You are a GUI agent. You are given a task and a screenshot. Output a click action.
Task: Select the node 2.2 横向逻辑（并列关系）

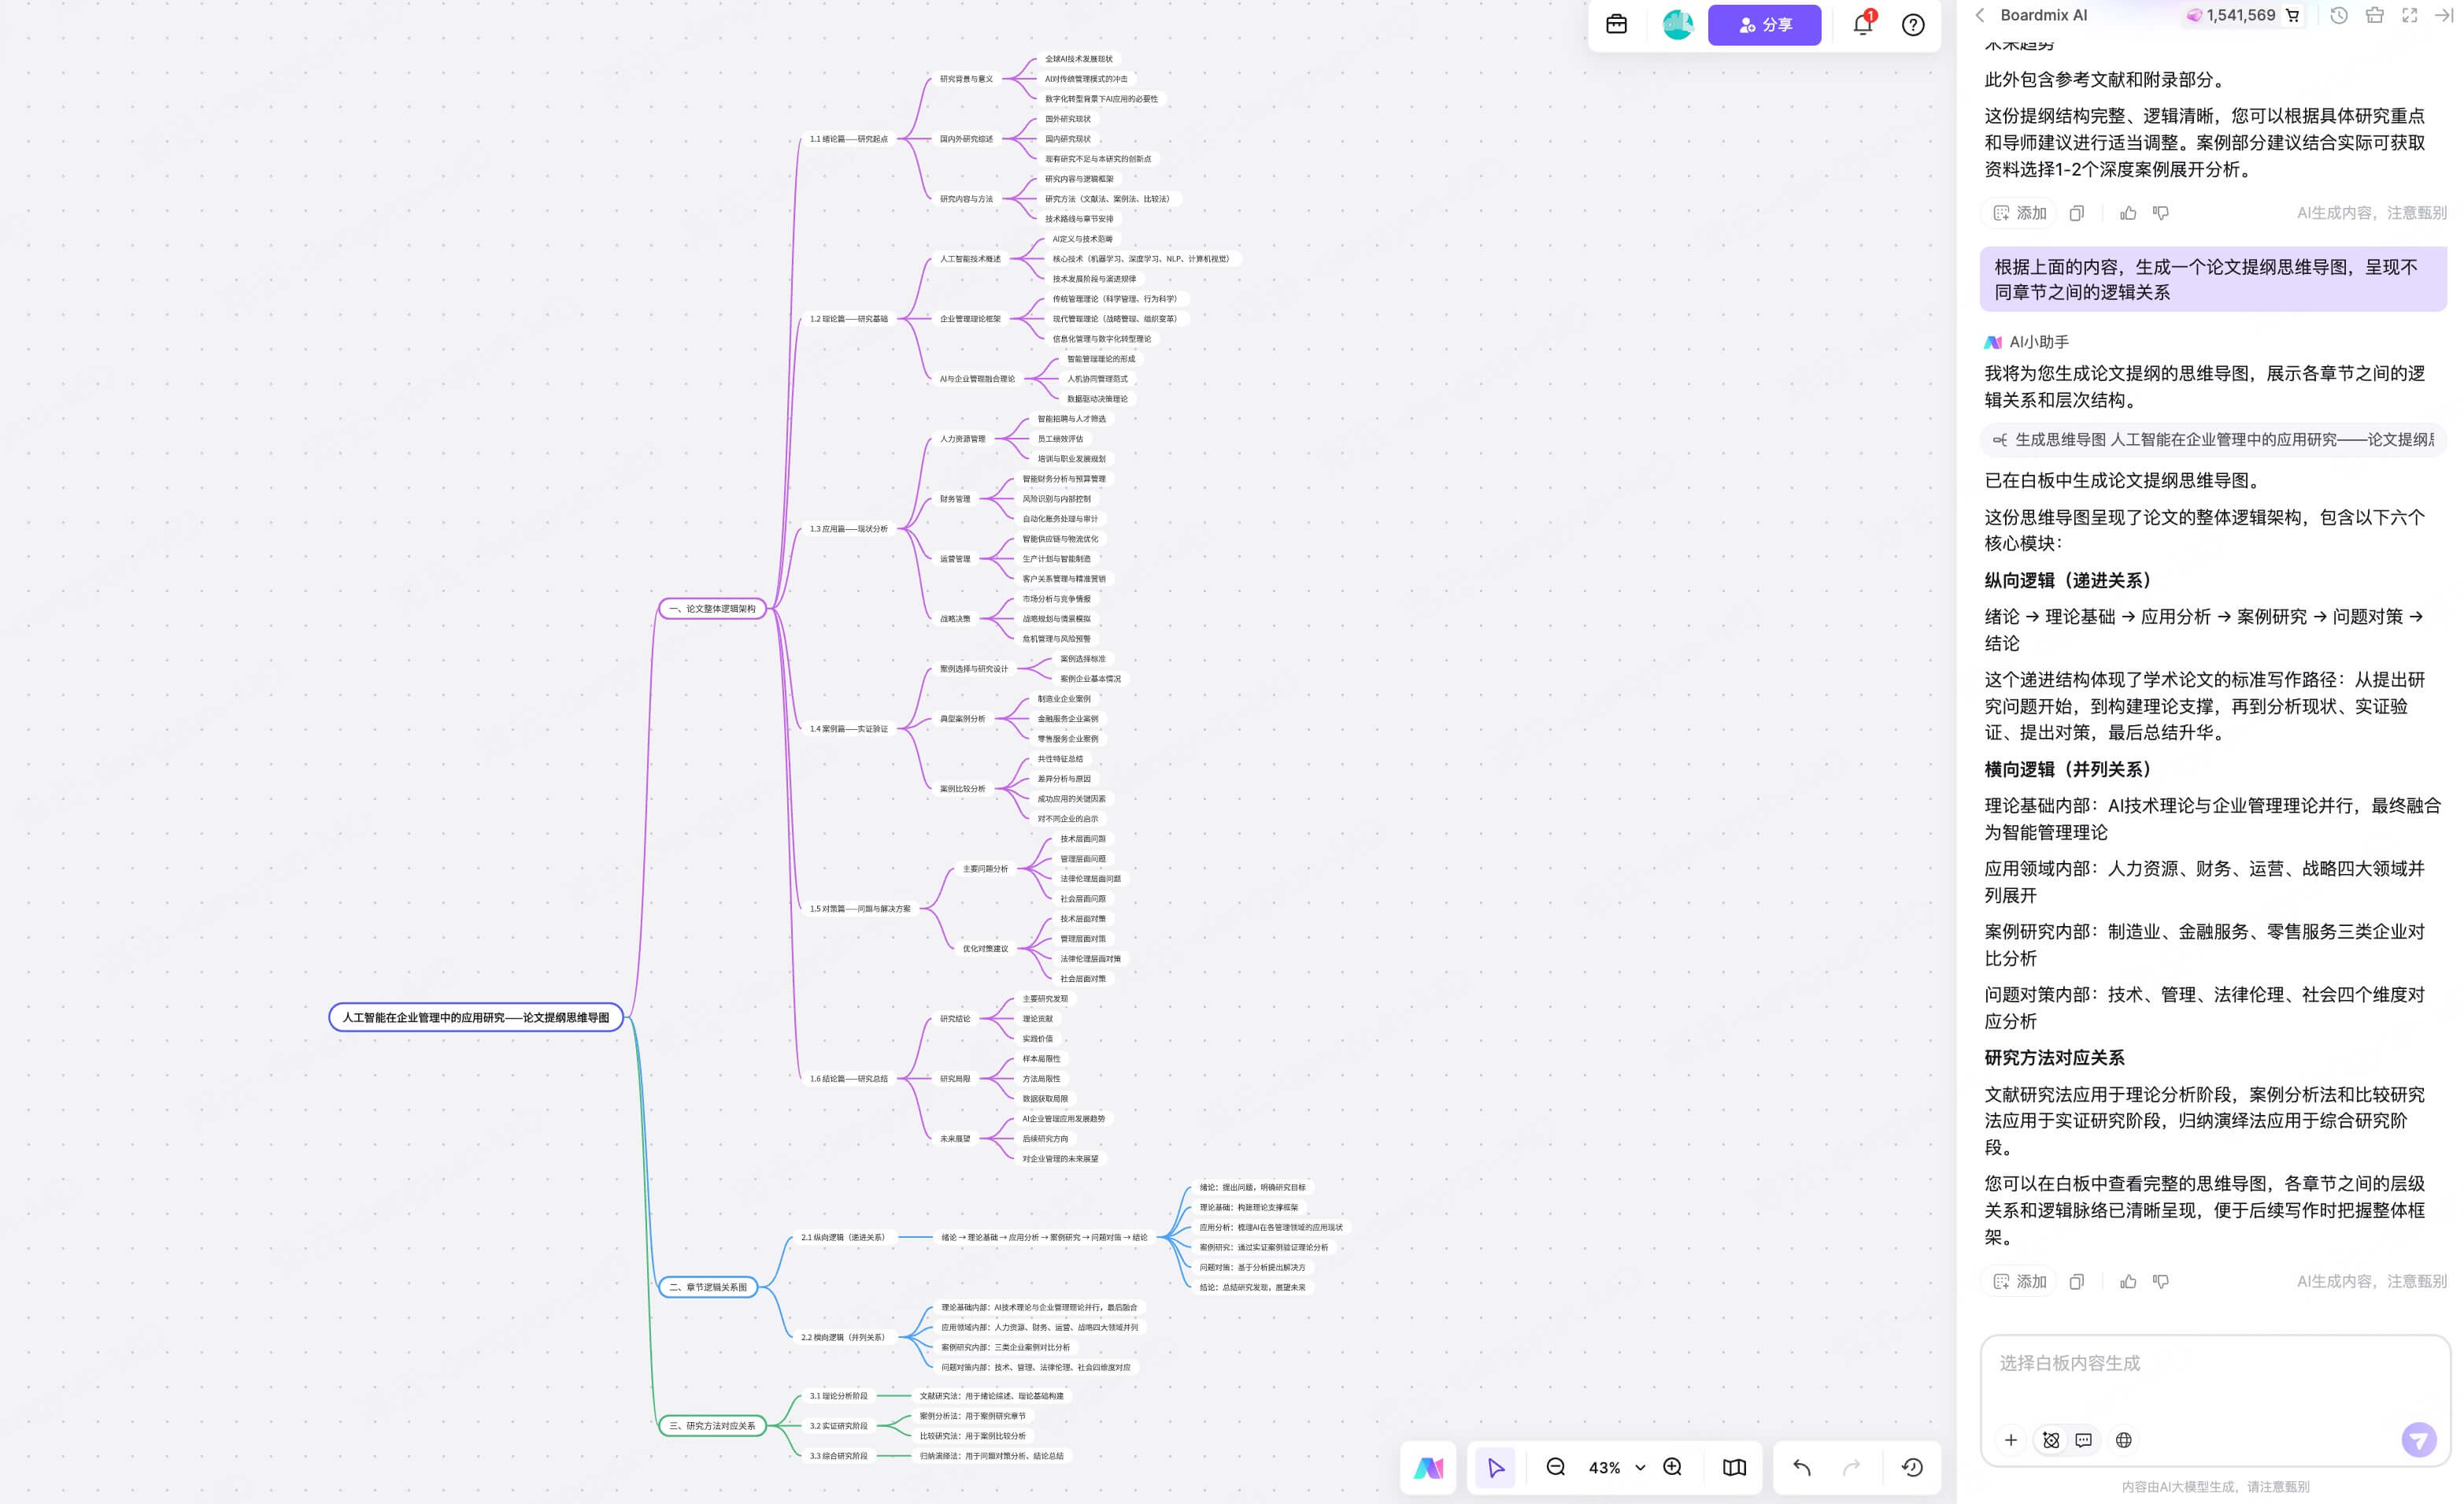(x=843, y=1337)
